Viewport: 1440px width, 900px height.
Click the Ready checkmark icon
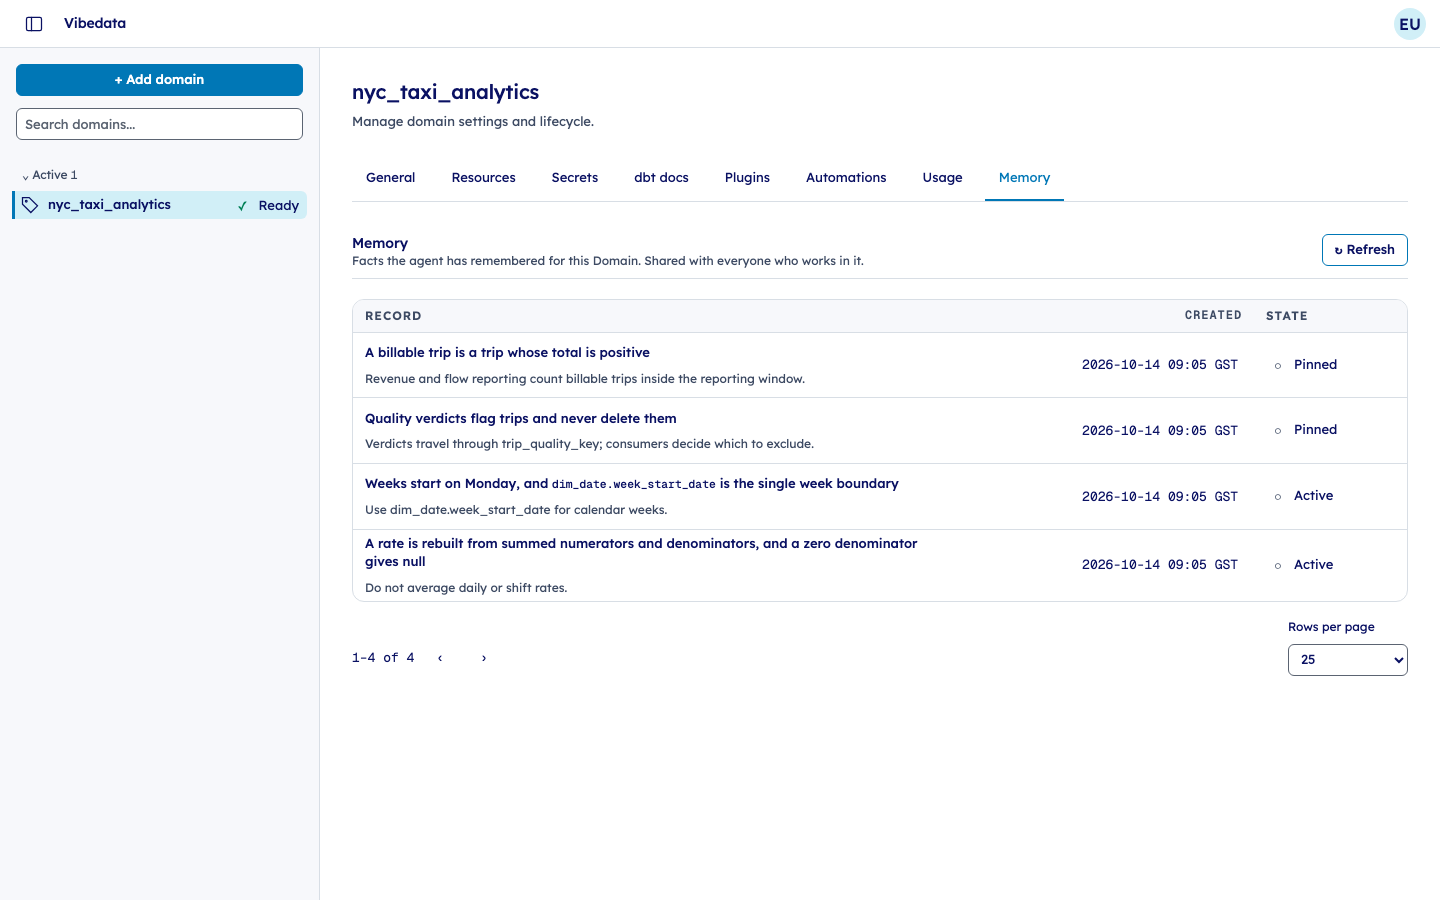coord(242,206)
